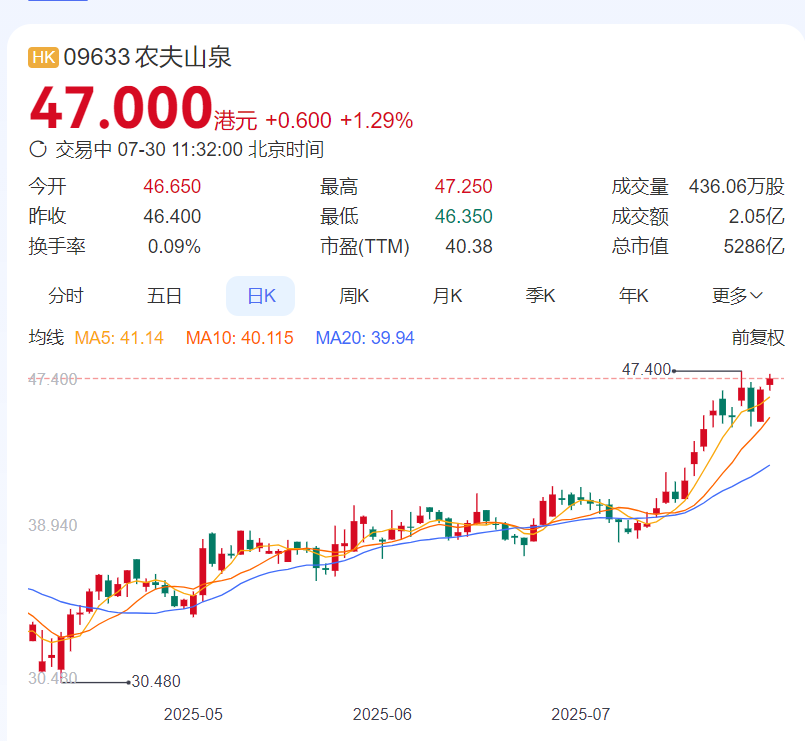805x741 pixels.
Task: Click the price change +0.600
Action: pyautogui.click(x=298, y=121)
